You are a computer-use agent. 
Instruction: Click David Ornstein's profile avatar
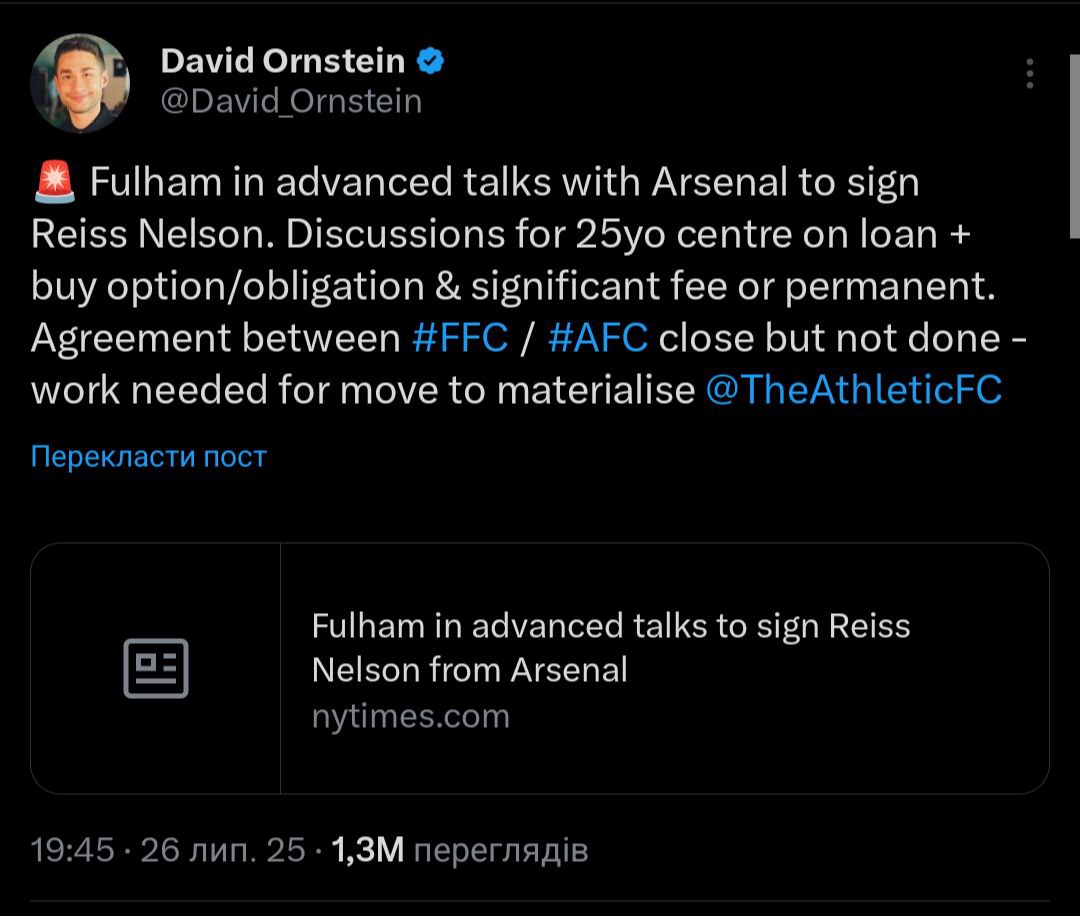click(80, 83)
